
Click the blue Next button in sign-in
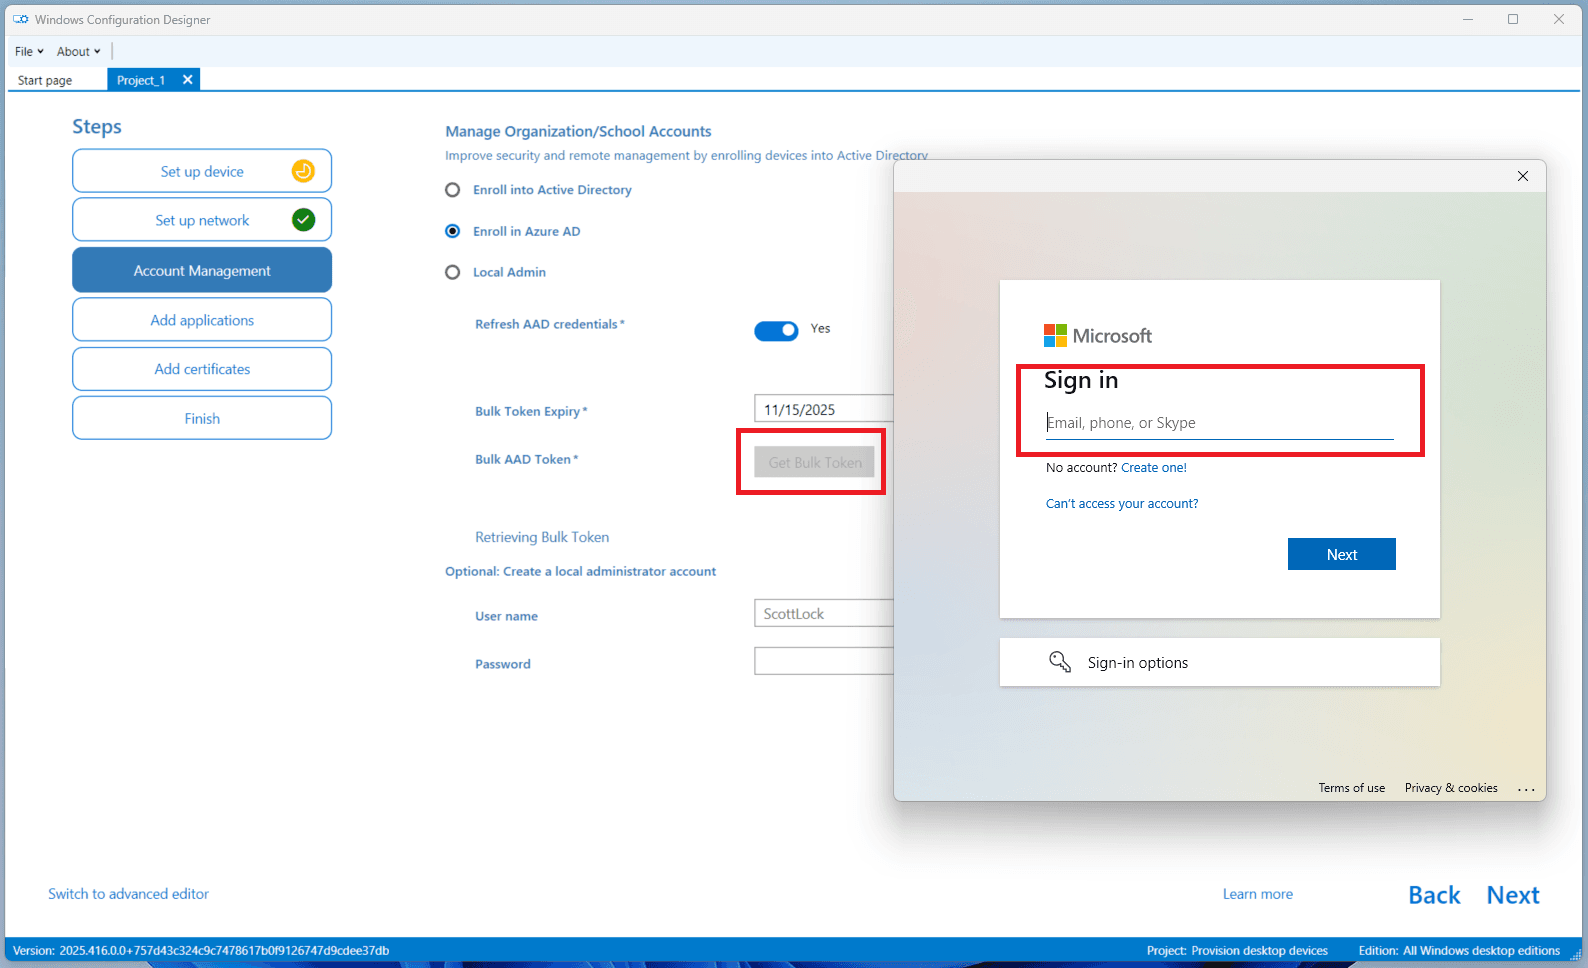point(1341,554)
